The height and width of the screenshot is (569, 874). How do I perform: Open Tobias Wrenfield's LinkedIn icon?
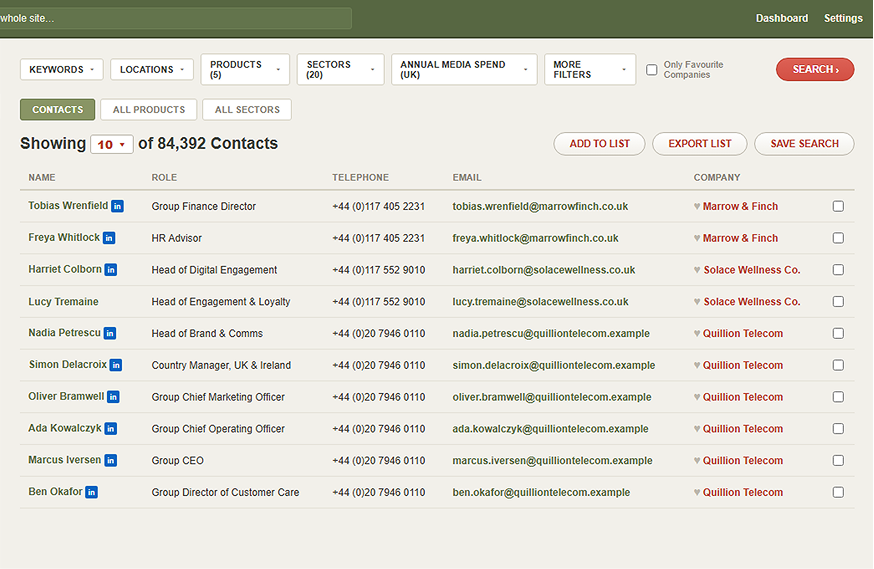117,206
